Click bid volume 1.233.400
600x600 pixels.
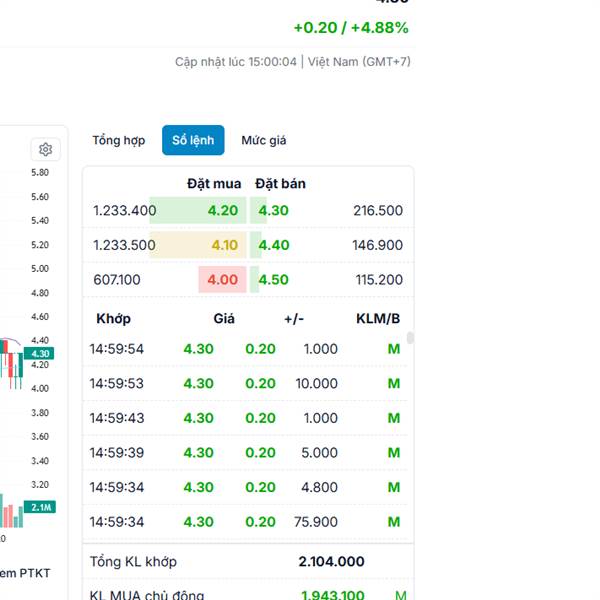click(x=125, y=210)
